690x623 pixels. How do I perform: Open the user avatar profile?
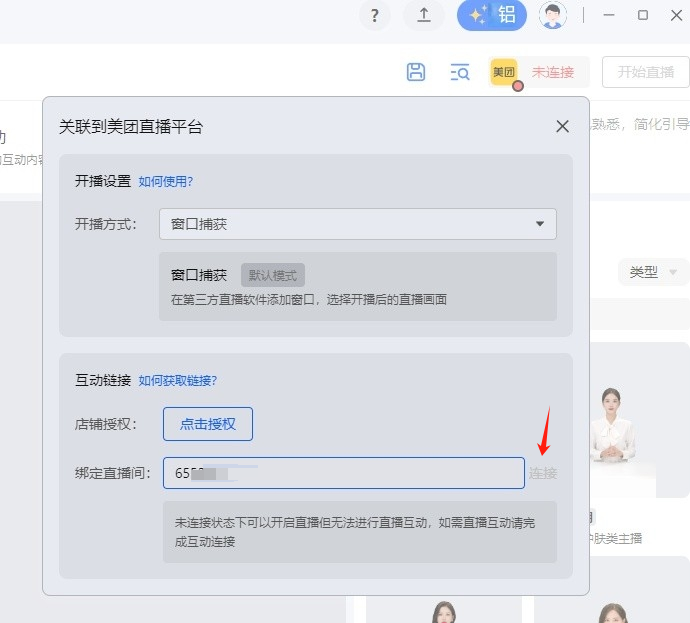553,15
